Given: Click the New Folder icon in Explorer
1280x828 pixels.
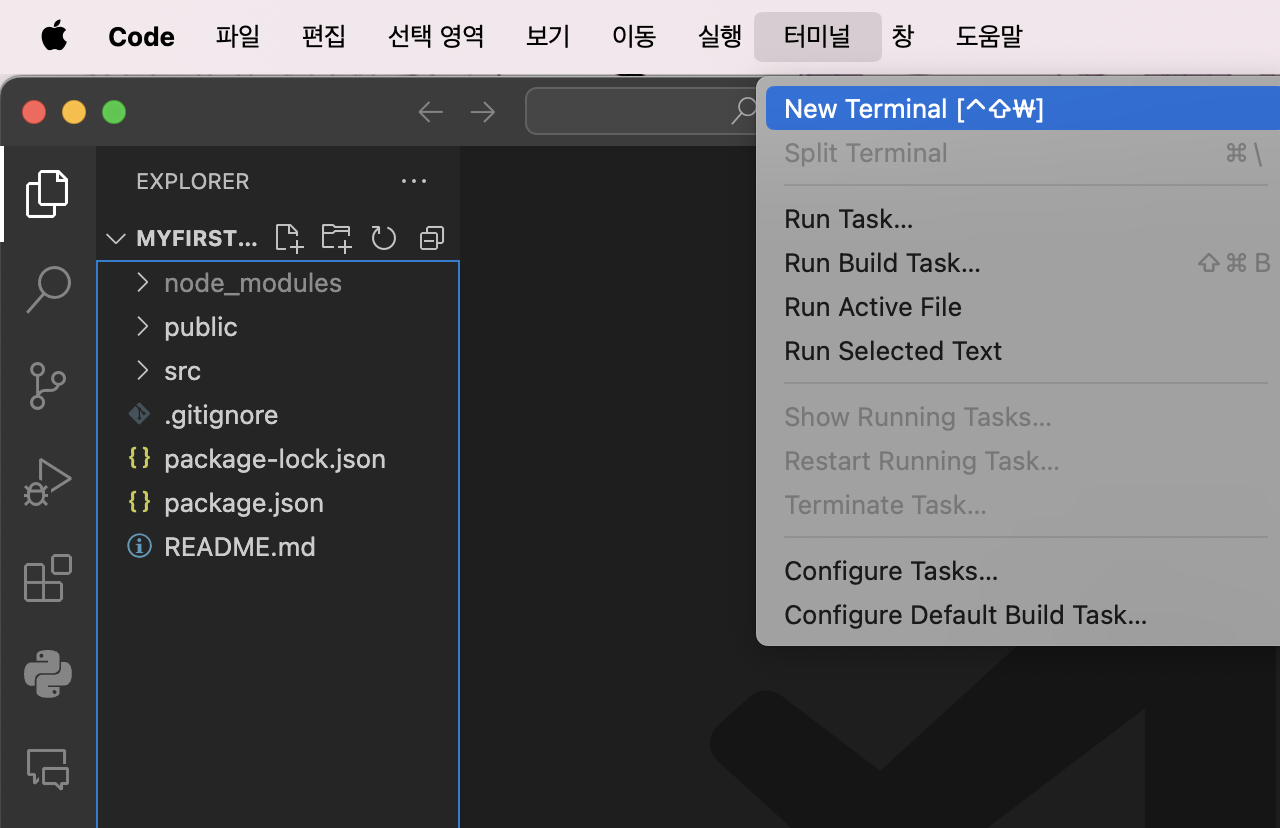Looking at the screenshot, I should pyautogui.click(x=336, y=238).
